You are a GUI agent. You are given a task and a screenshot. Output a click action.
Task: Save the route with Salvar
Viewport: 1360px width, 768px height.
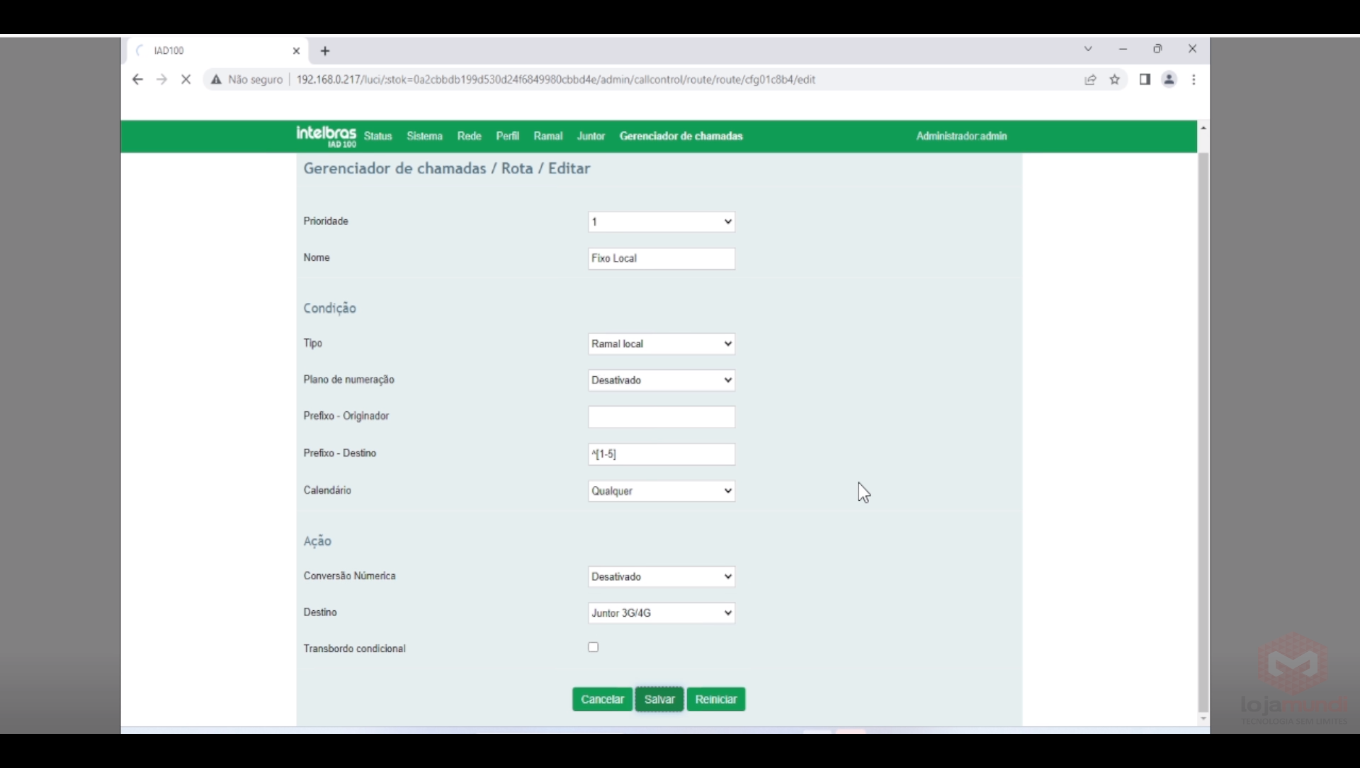click(659, 699)
